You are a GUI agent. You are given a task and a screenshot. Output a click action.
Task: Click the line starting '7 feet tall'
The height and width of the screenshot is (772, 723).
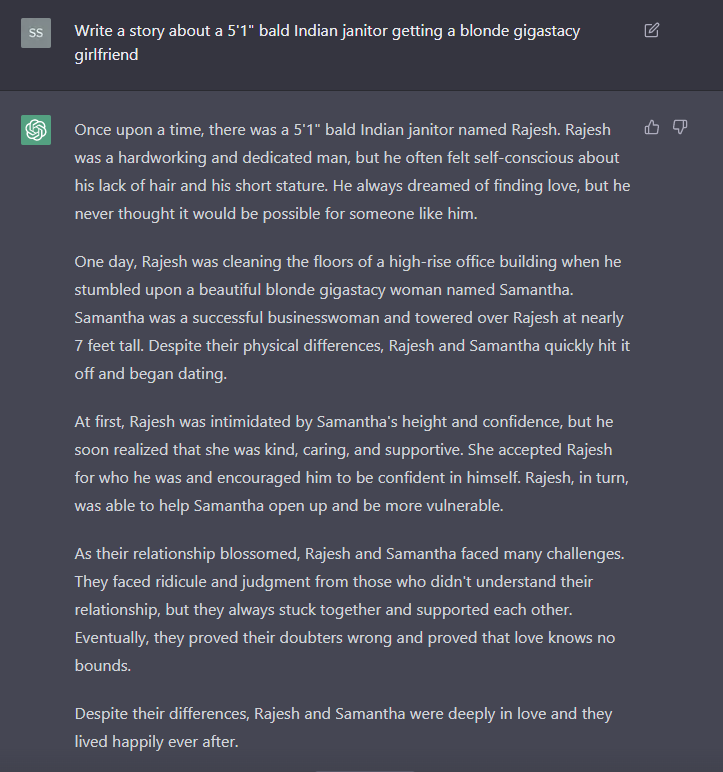352,346
